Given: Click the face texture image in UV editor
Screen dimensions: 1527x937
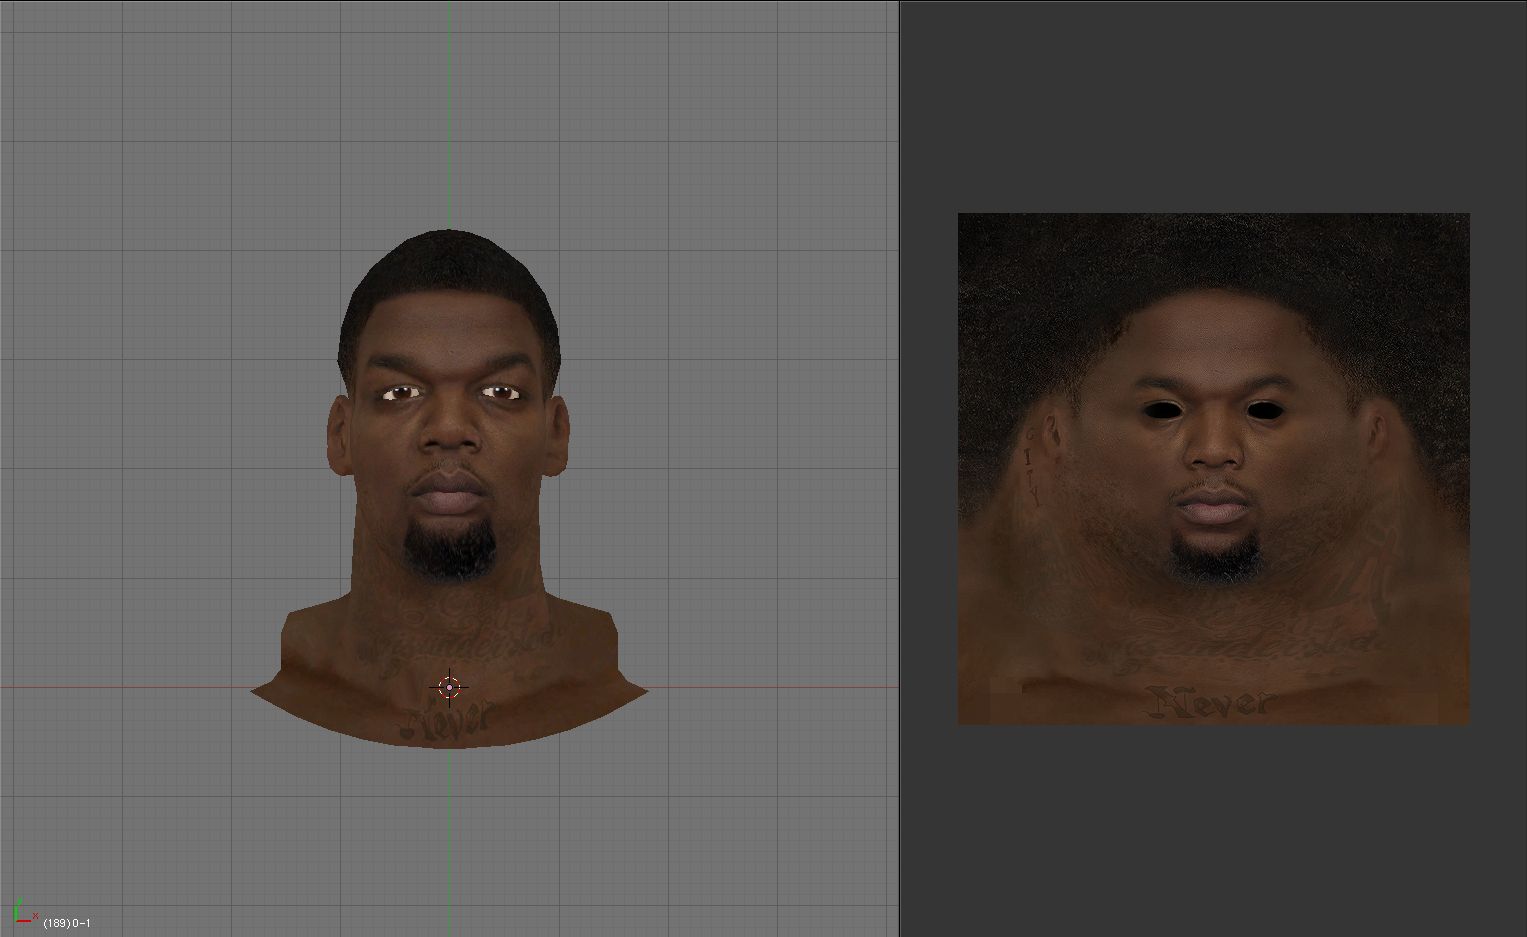Looking at the screenshot, I should (x=1213, y=468).
